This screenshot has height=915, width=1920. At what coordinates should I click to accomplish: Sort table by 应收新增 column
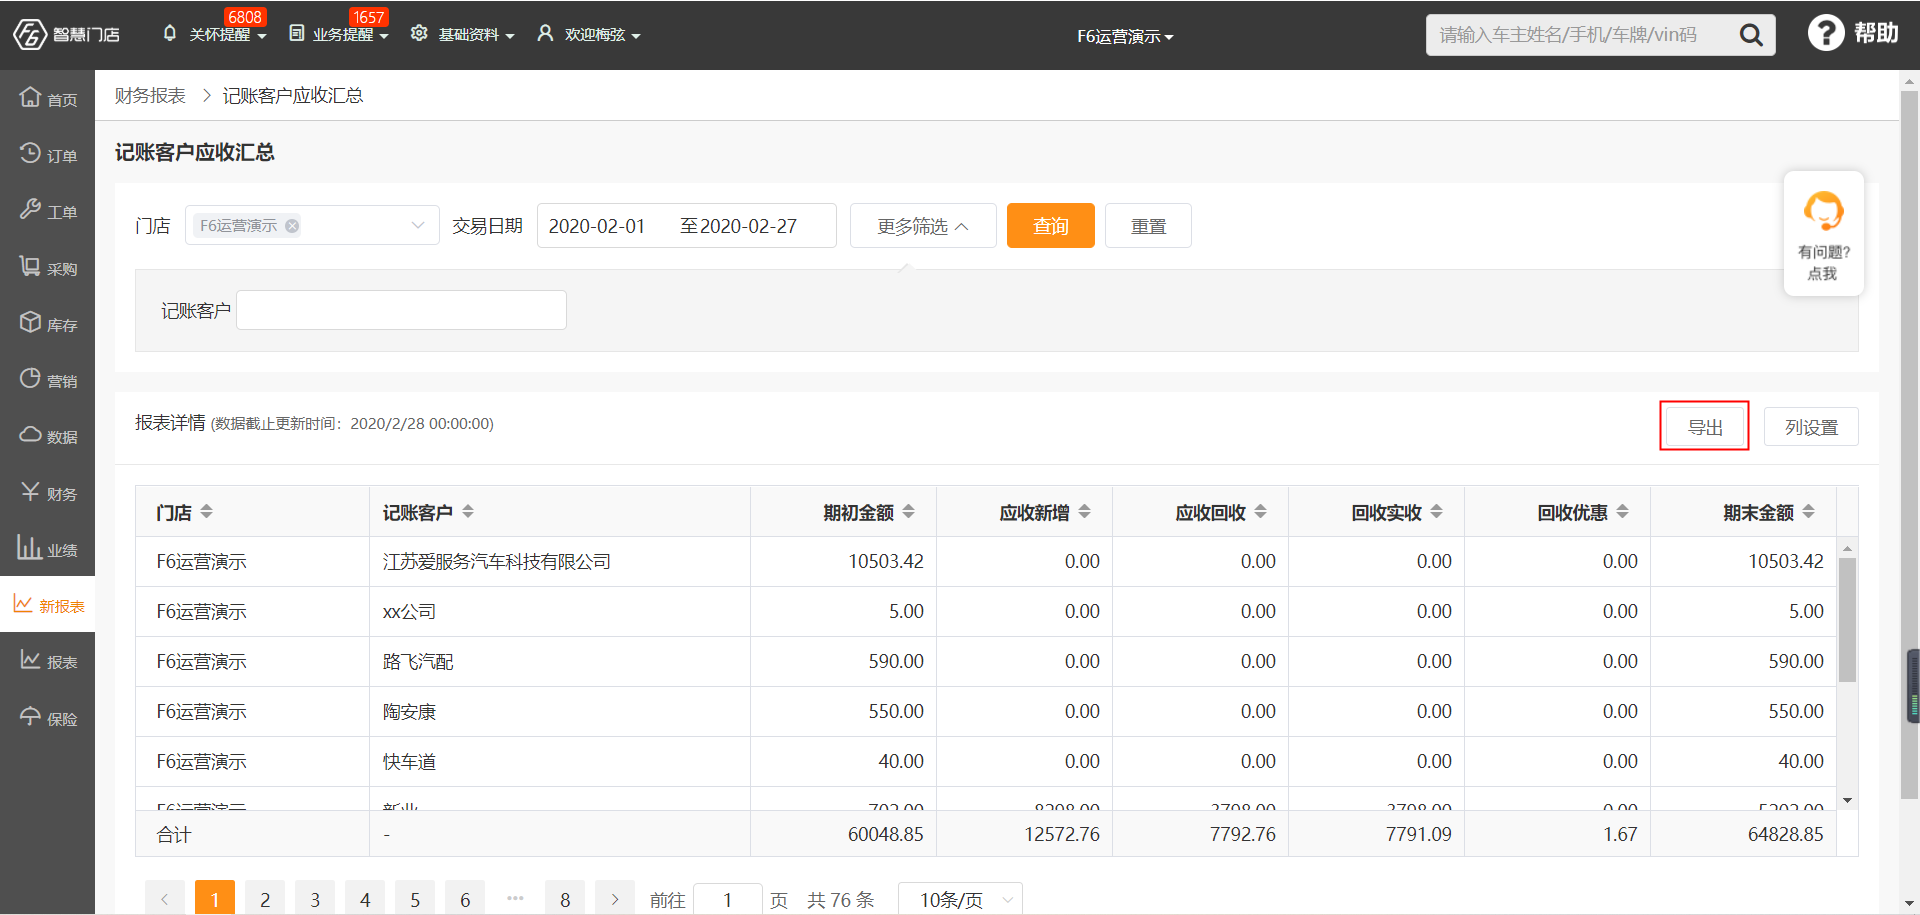[1085, 512]
